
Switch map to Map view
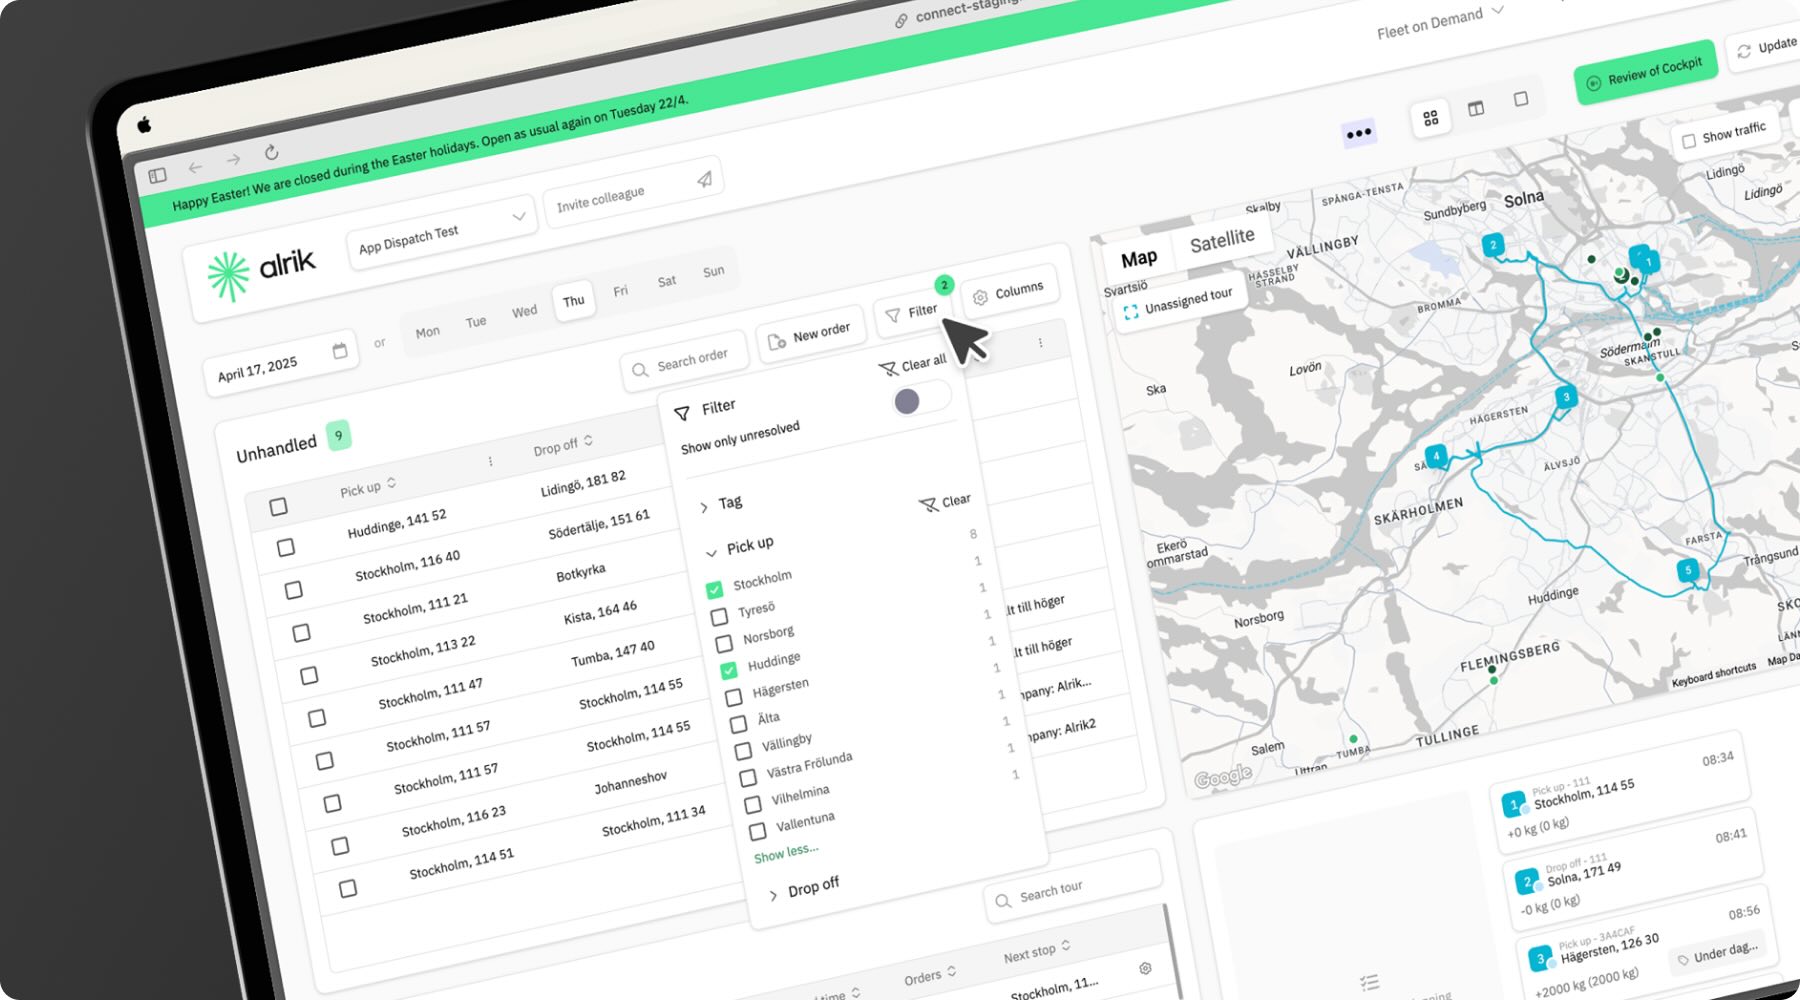pyautogui.click(x=1139, y=259)
